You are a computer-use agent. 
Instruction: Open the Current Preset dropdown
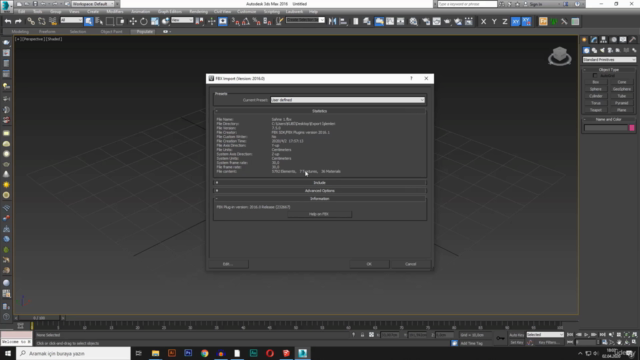[x=347, y=100]
